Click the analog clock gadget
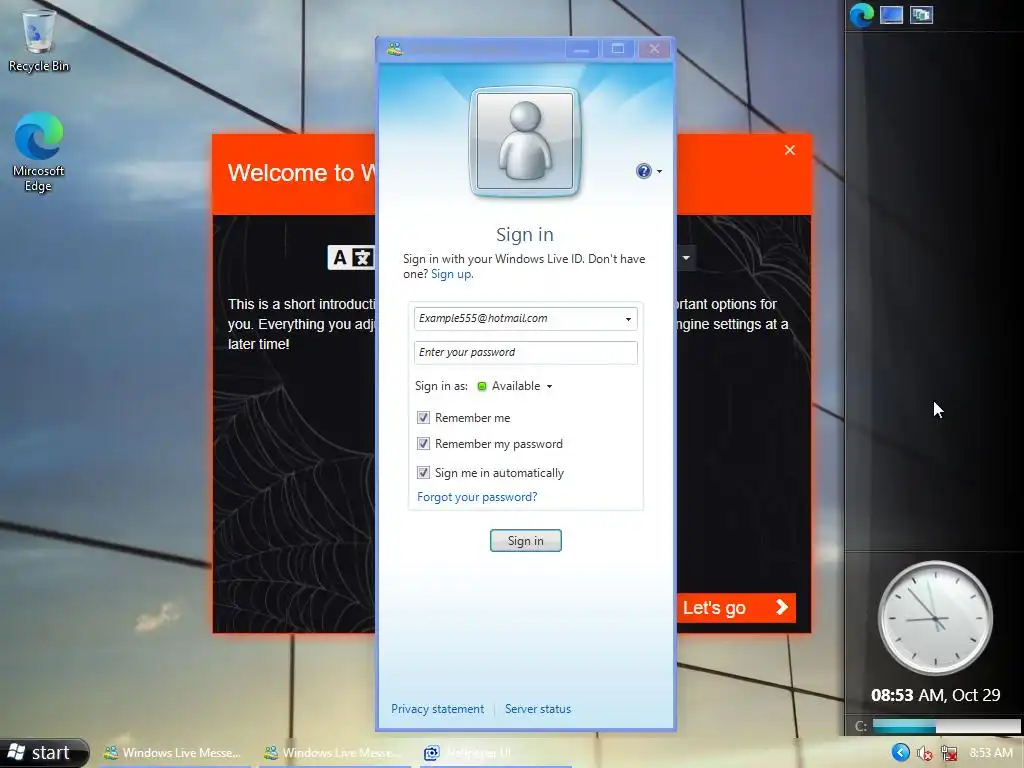The width and height of the screenshot is (1024, 768). (x=935, y=618)
